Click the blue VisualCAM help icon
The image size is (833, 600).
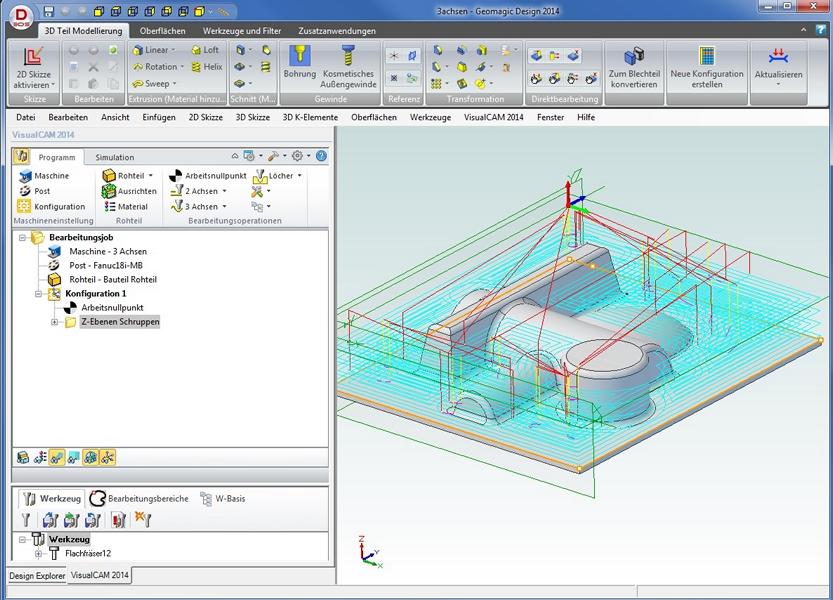click(x=321, y=156)
